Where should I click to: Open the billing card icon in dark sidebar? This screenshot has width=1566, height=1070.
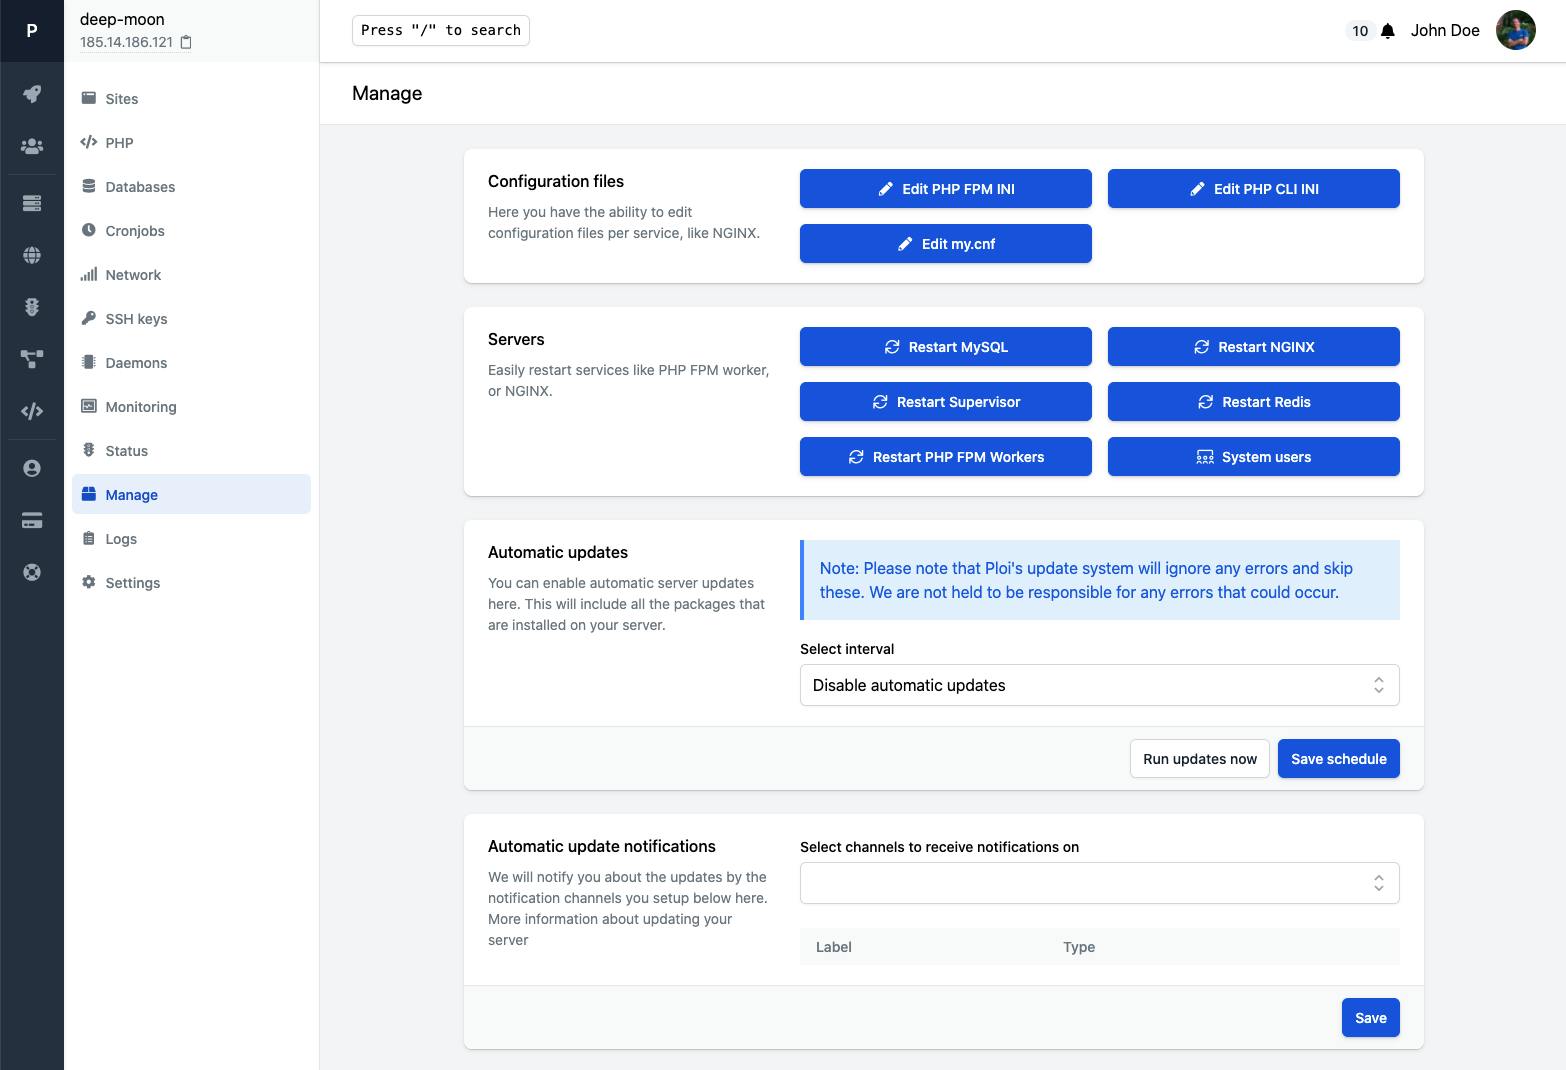point(32,520)
